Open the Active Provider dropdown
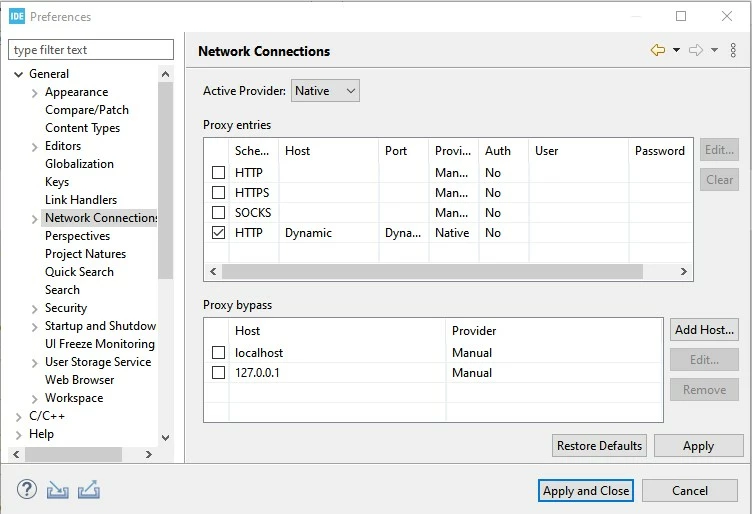The width and height of the screenshot is (752, 514). 325,91
